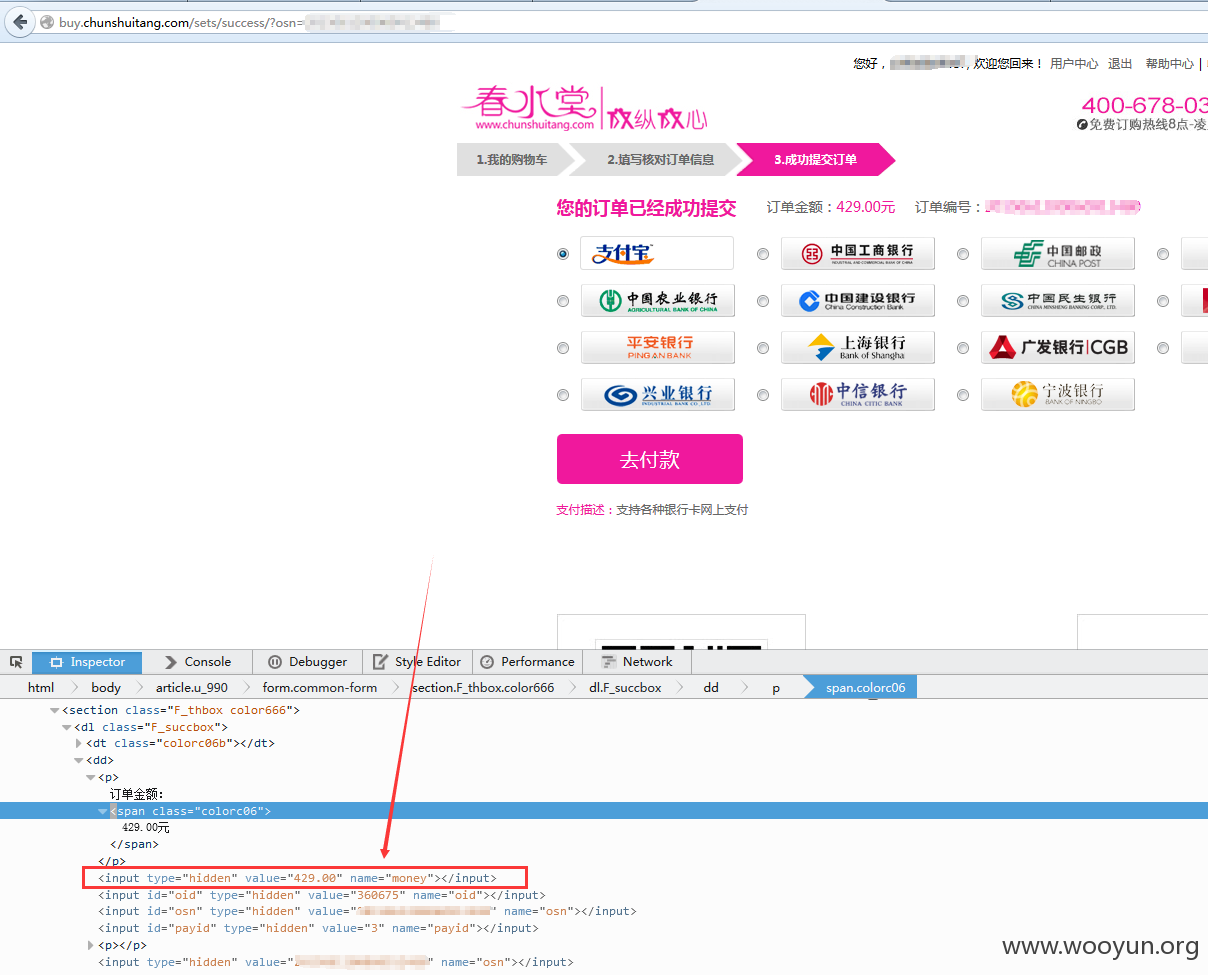
Task: Select body in the breadcrumb
Action: [x=106, y=688]
